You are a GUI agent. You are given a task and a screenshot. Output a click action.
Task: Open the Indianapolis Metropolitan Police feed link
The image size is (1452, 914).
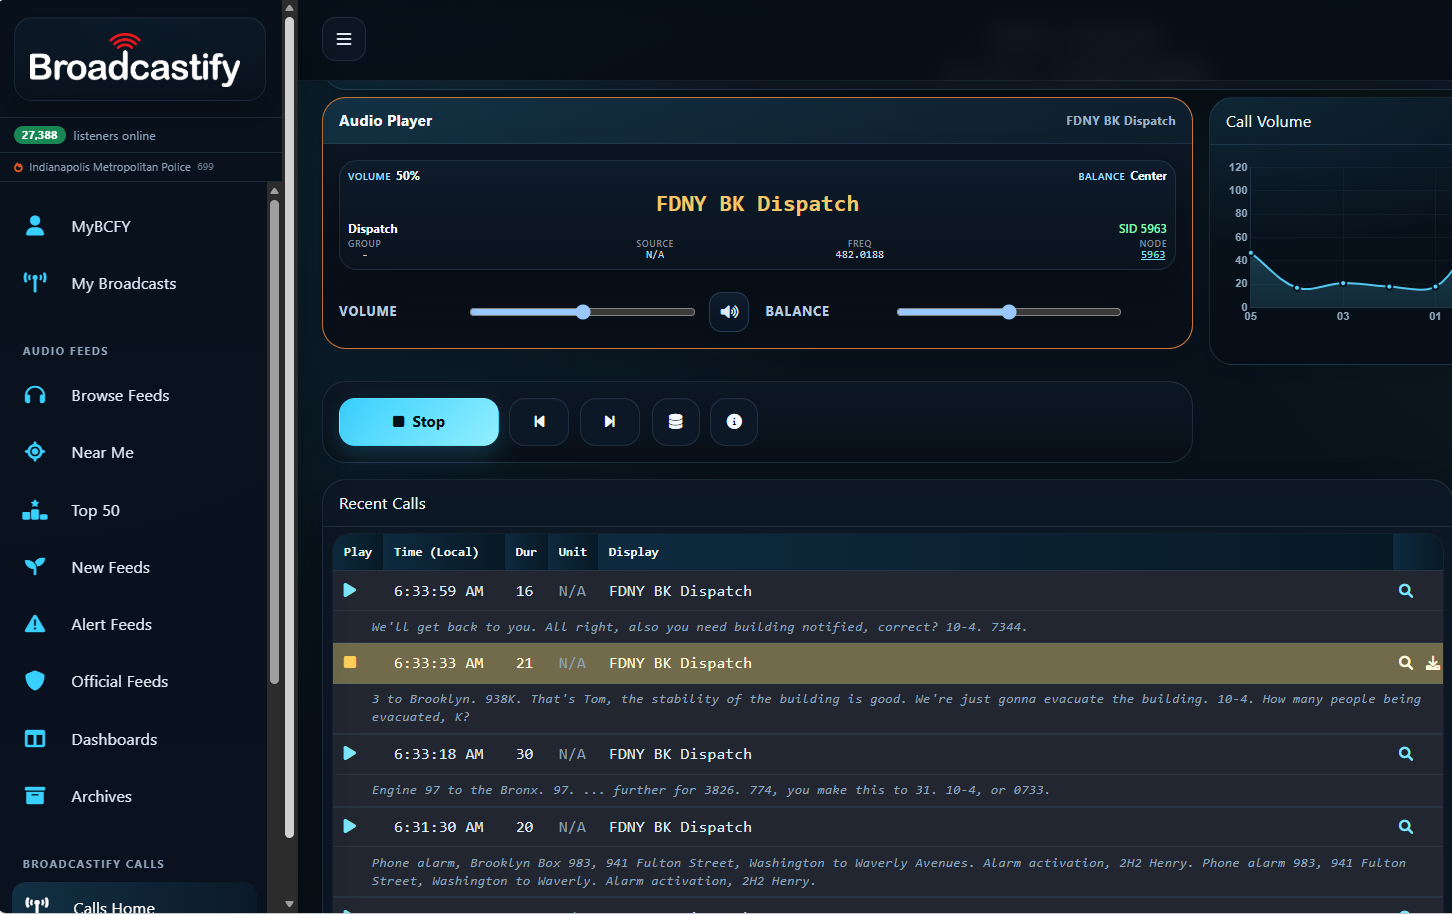110,167
